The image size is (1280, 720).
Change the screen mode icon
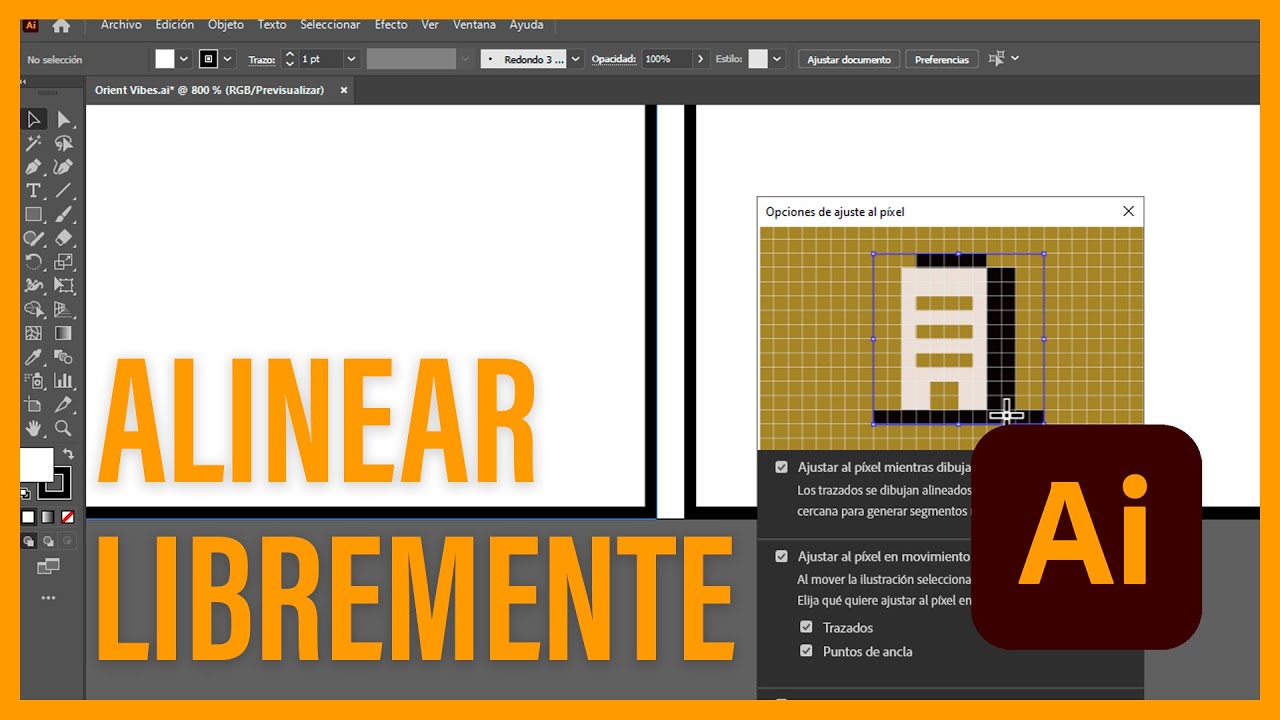[x=48, y=567]
